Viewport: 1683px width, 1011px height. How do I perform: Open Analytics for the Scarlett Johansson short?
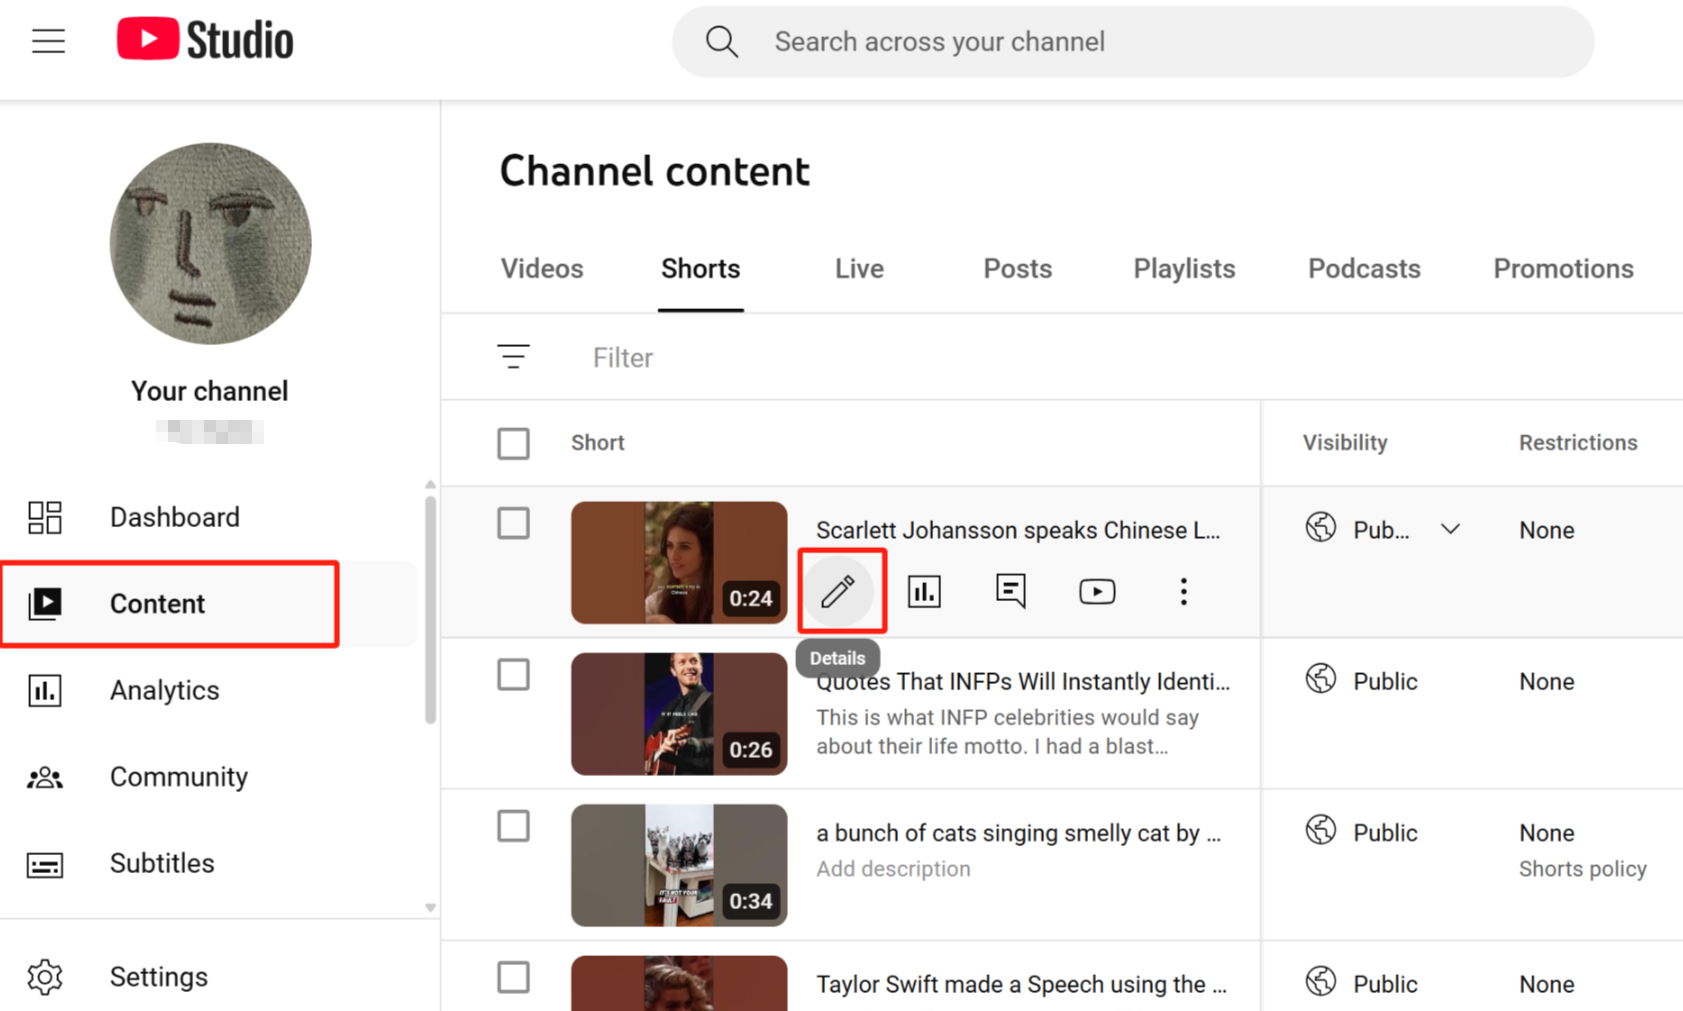[x=924, y=591]
